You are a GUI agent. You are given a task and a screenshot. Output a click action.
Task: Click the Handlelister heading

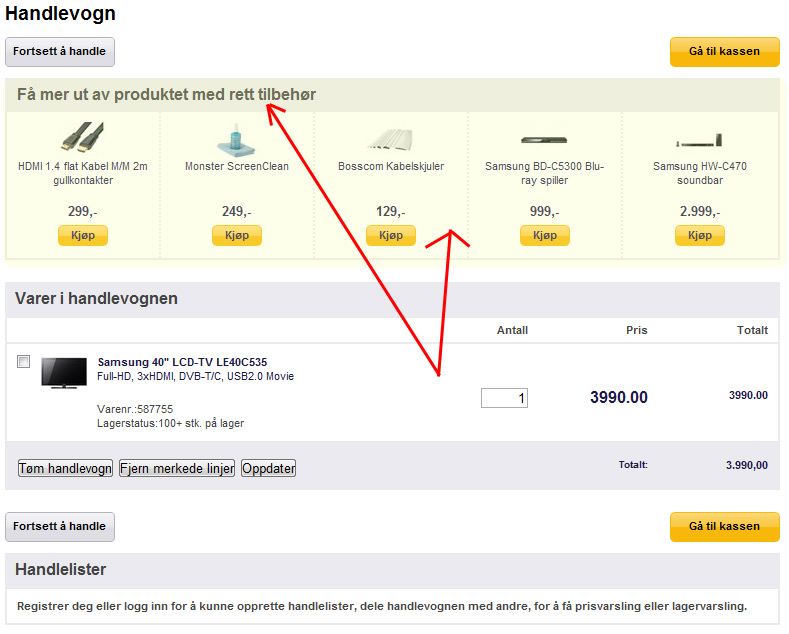pos(60,570)
